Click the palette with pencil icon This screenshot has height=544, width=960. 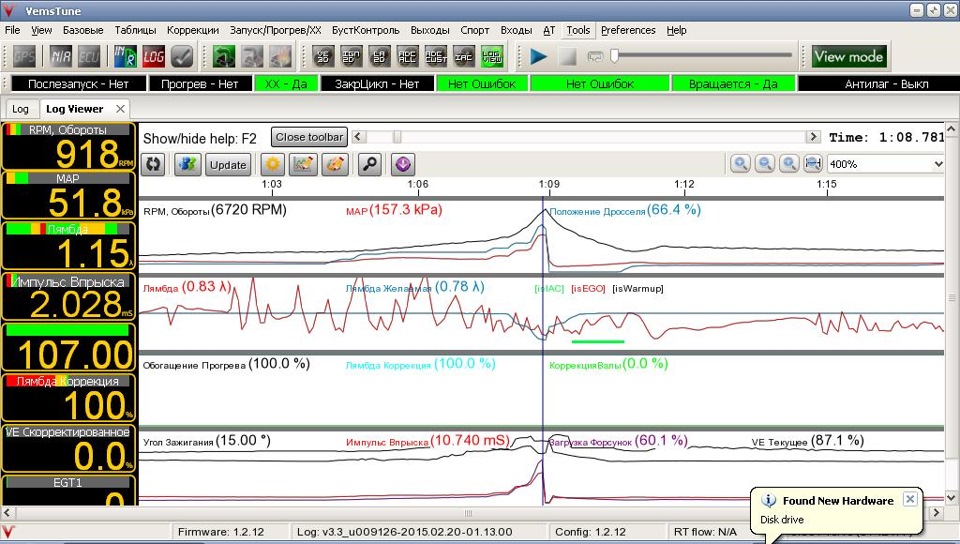335,165
